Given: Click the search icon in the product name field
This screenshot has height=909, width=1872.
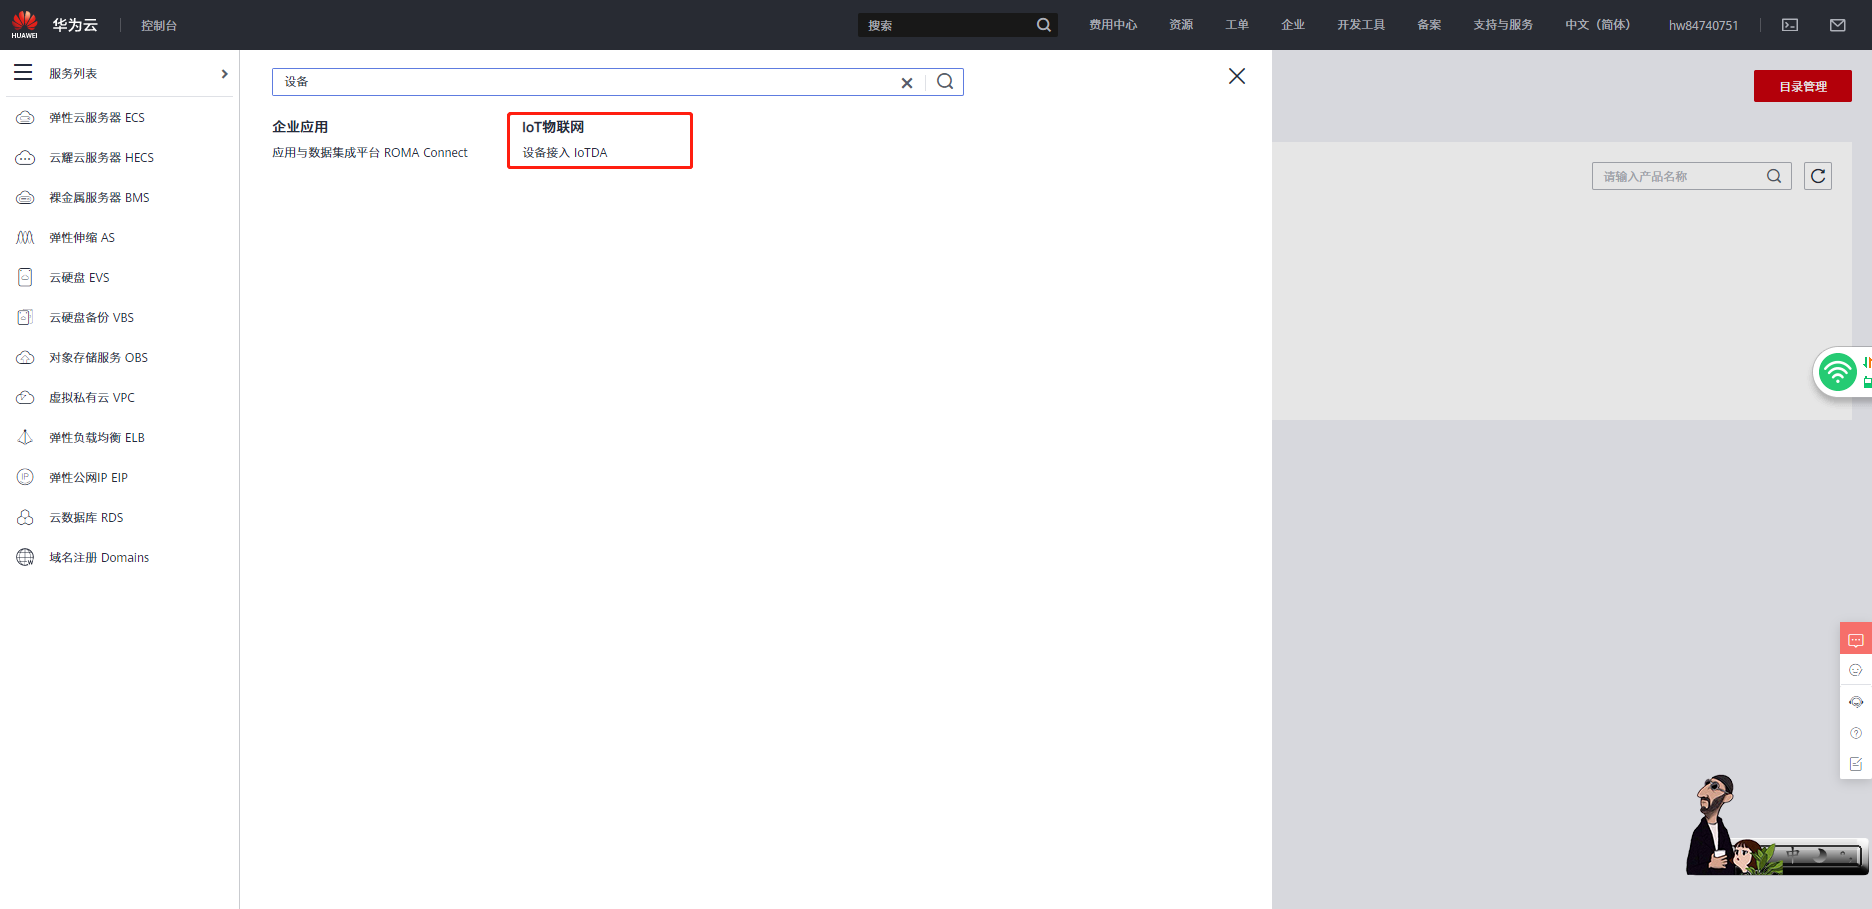Looking at the screenshot, I should (1774, 176).
